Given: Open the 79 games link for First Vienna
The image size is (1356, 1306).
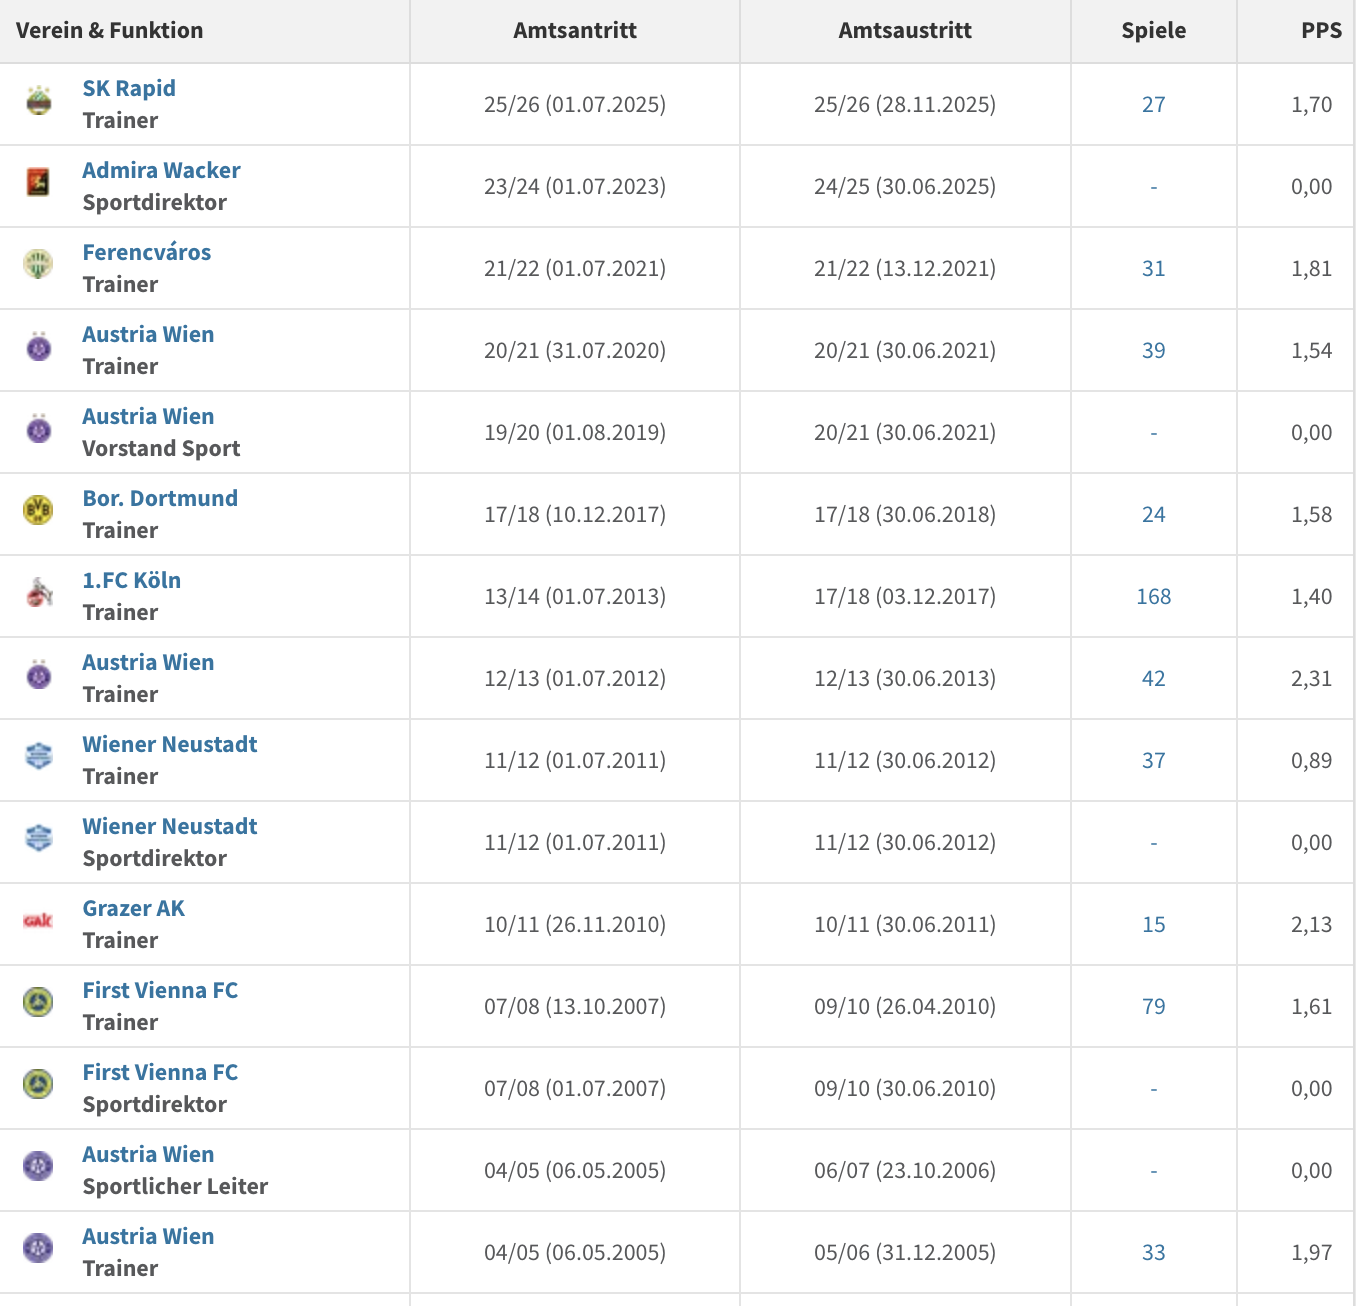Looking at the screenshot, I should [1154, 1007].
